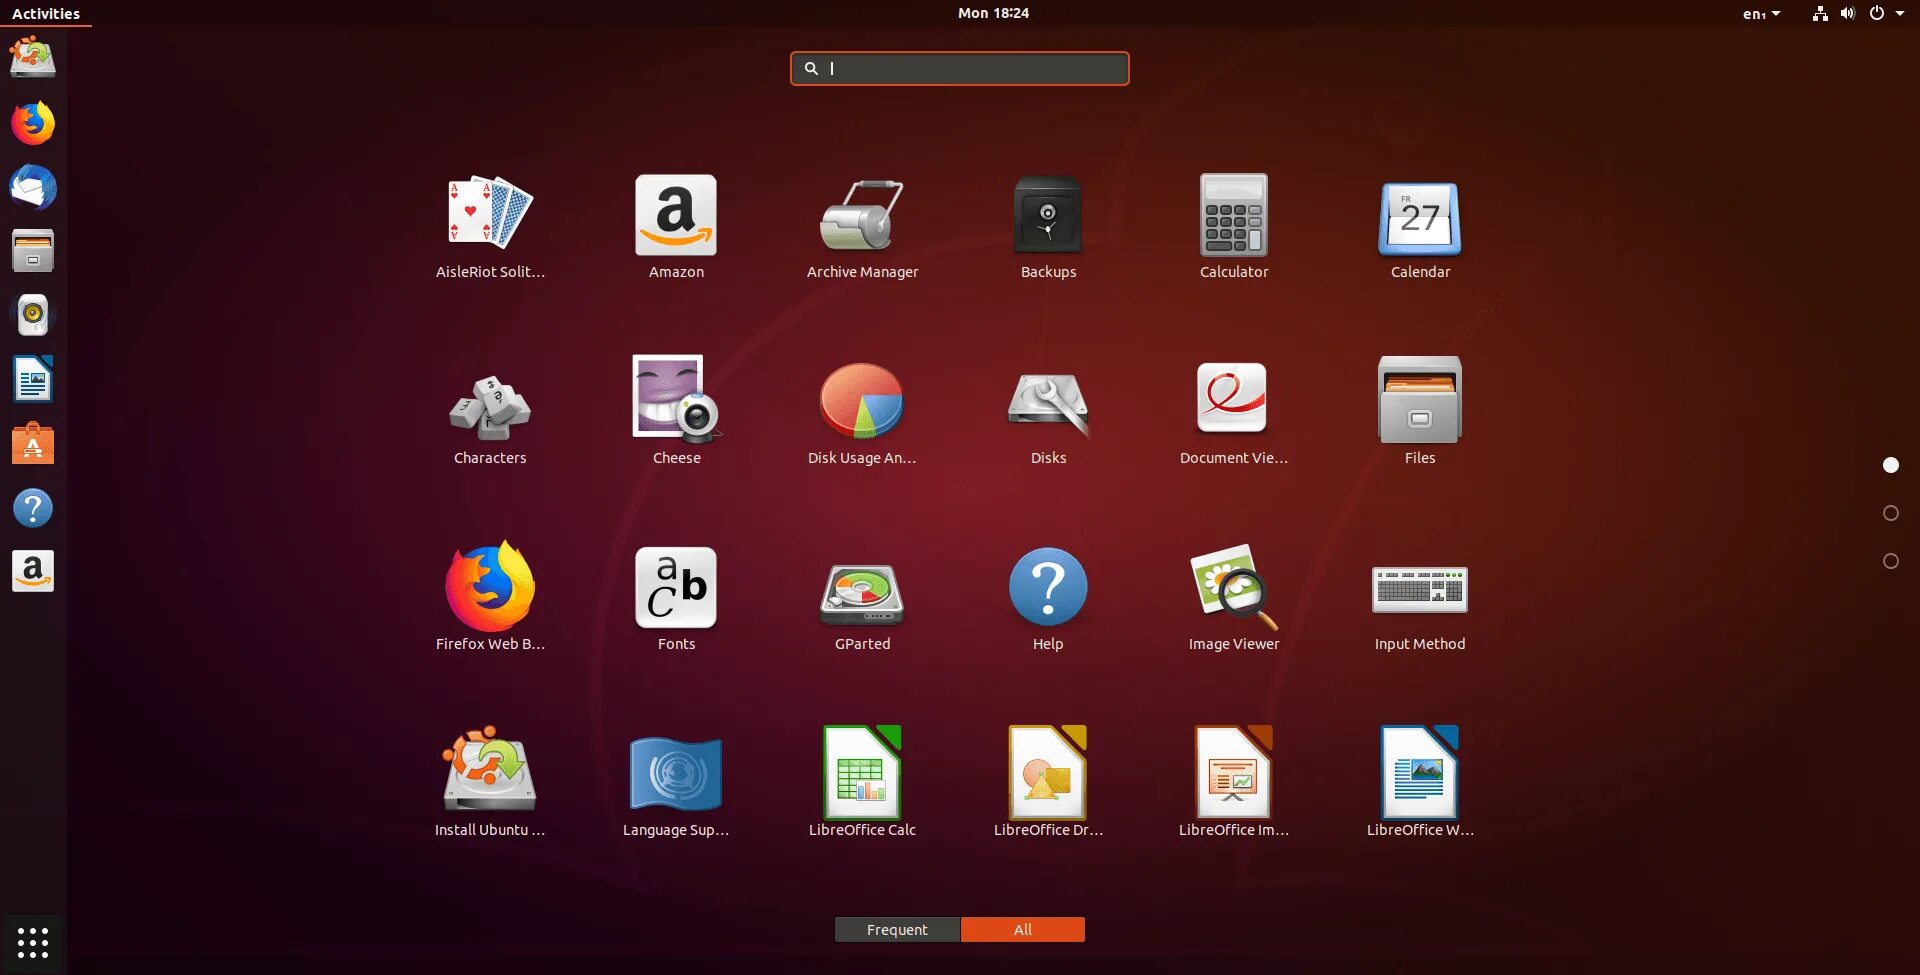The image size is (1920, 975).
Task: Click the Ubuntu installer icon in the dock
Action: click(x=33, y=58)
